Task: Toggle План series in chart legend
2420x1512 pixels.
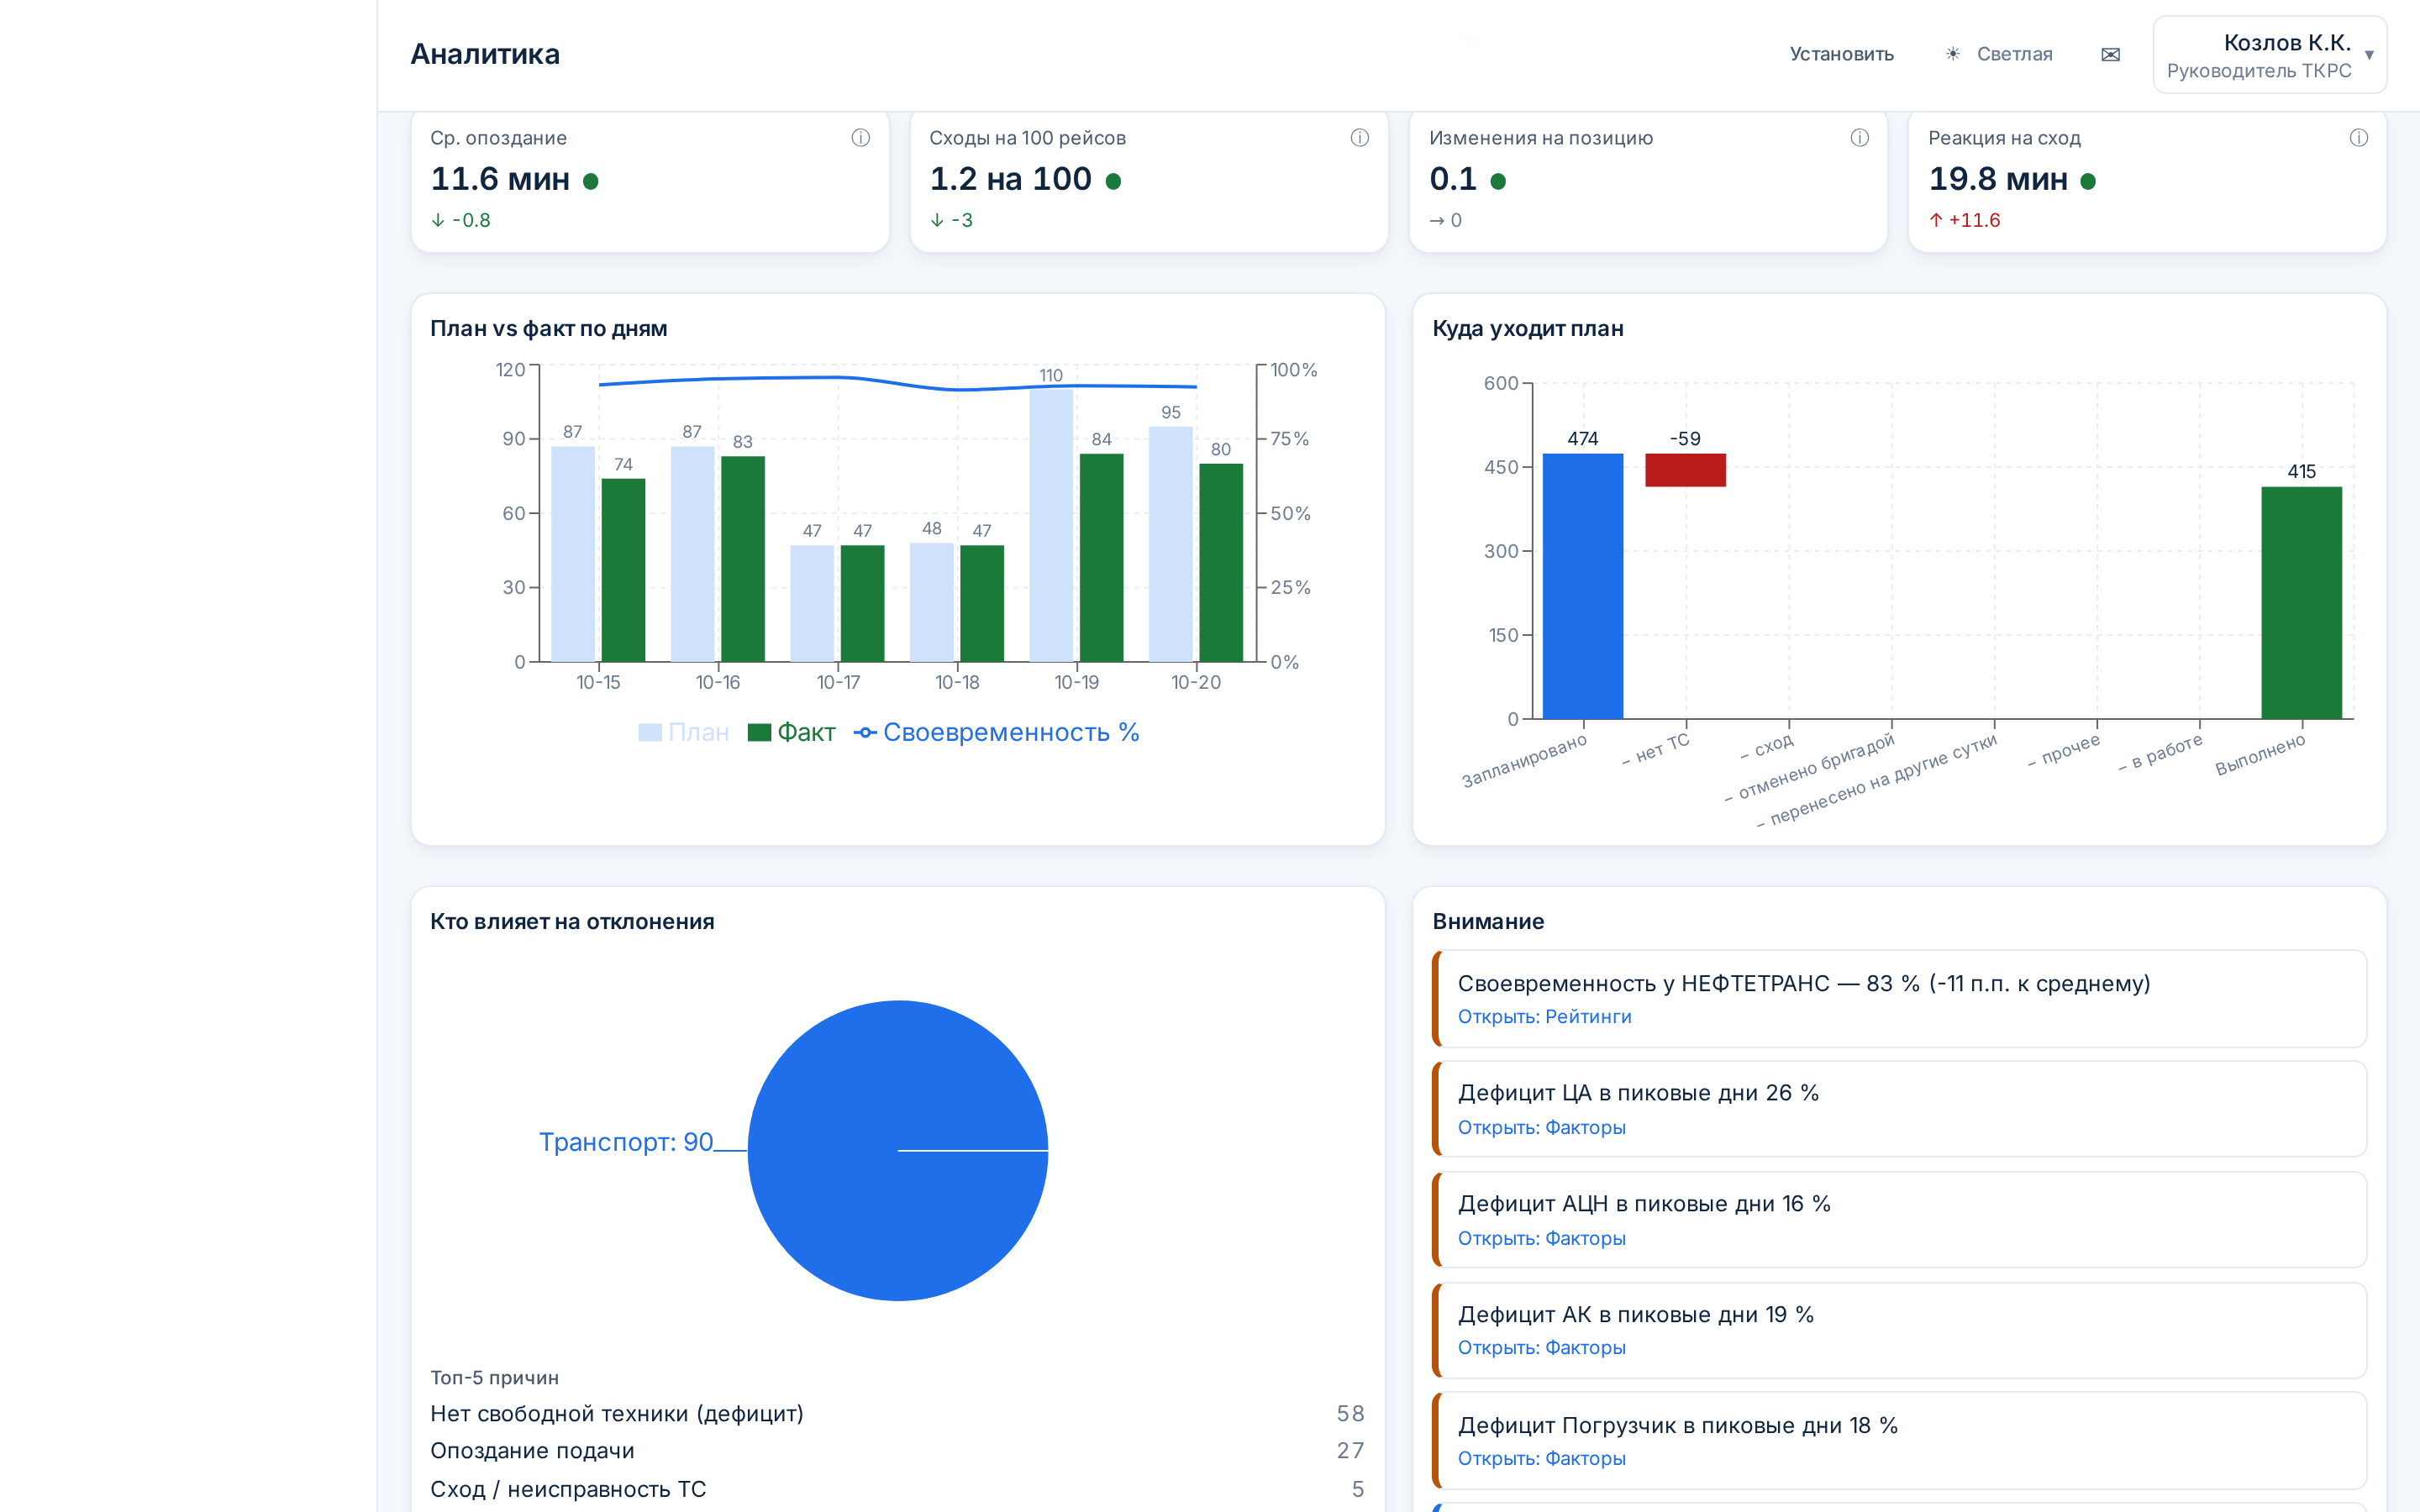Action: click(684, 732)
